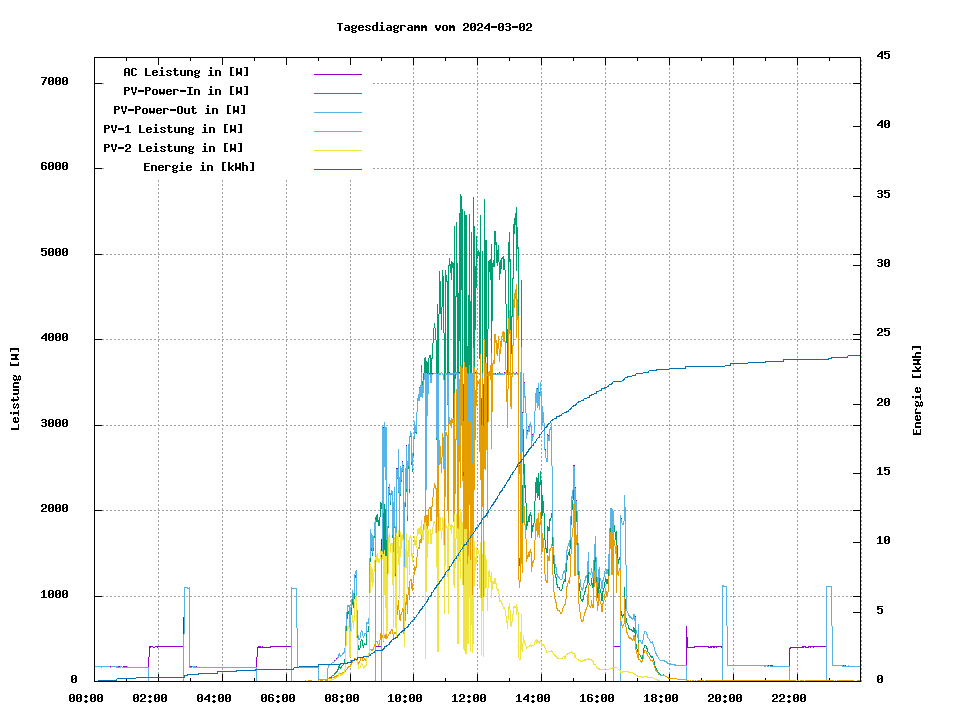Click the yellow PV-2 Leistung legend line
The width and height of the screenshot is (960, 720).
[x=337, y=149]
